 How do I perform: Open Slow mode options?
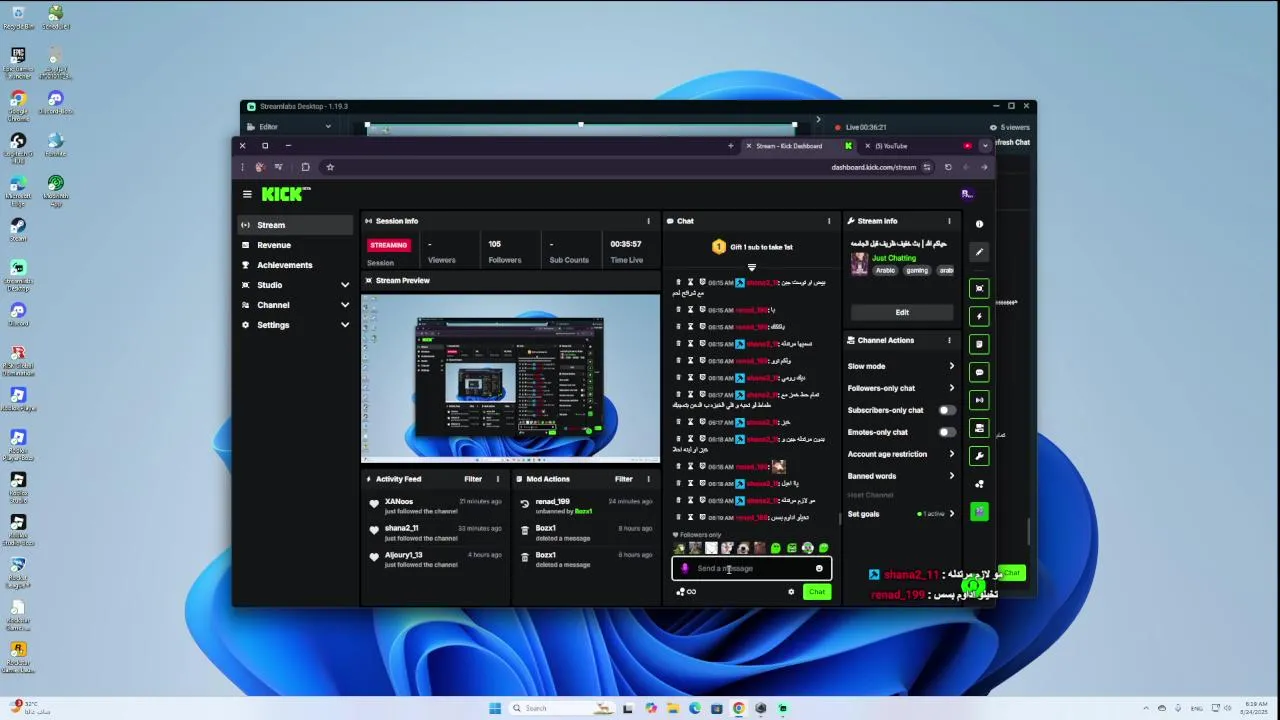click(x=901, y=366)
